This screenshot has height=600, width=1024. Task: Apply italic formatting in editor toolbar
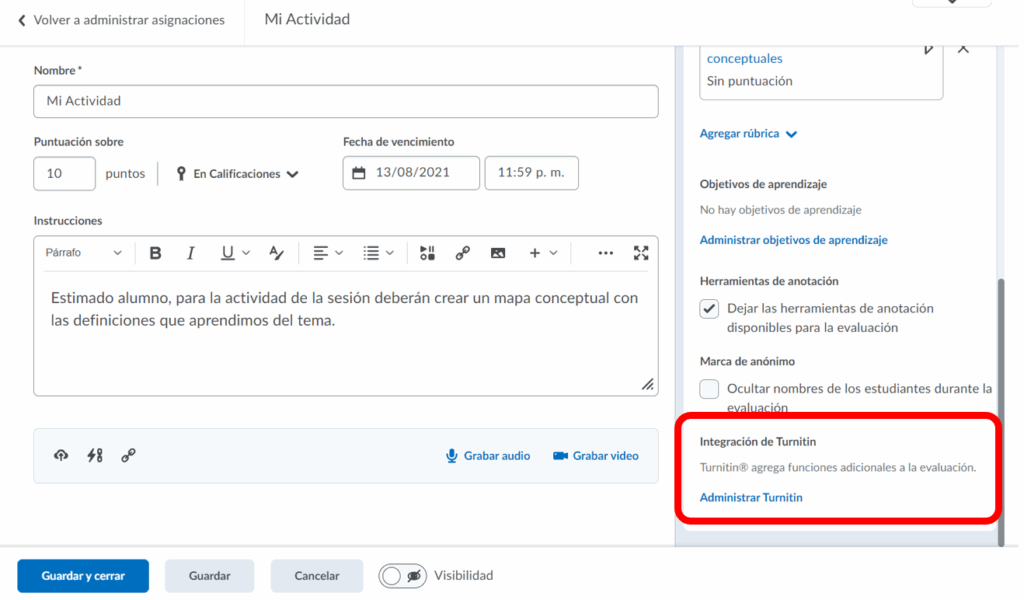click(x=190, y=253)
